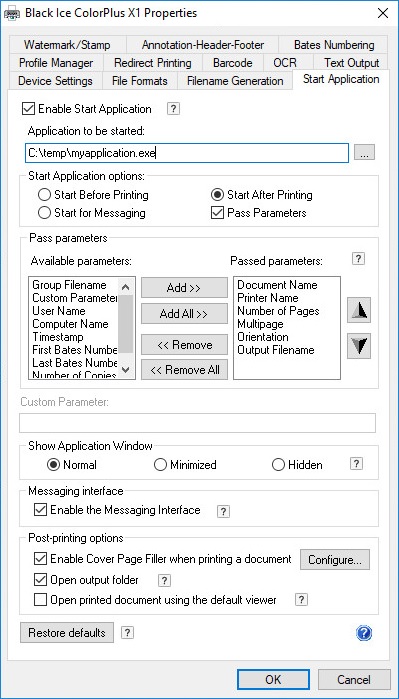399x699 pixels.
Task: Click help icon beside Enable the Messaging Interface
Action: pyautogui.click(x=223, y=511)
